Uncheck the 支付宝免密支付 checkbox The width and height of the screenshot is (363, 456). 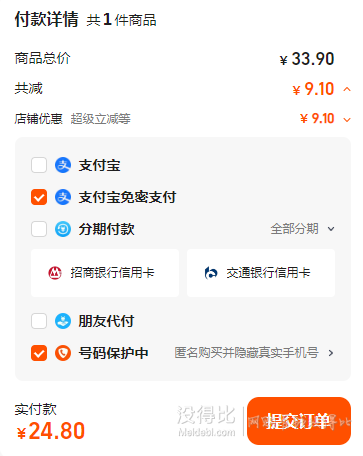[39, 197]
